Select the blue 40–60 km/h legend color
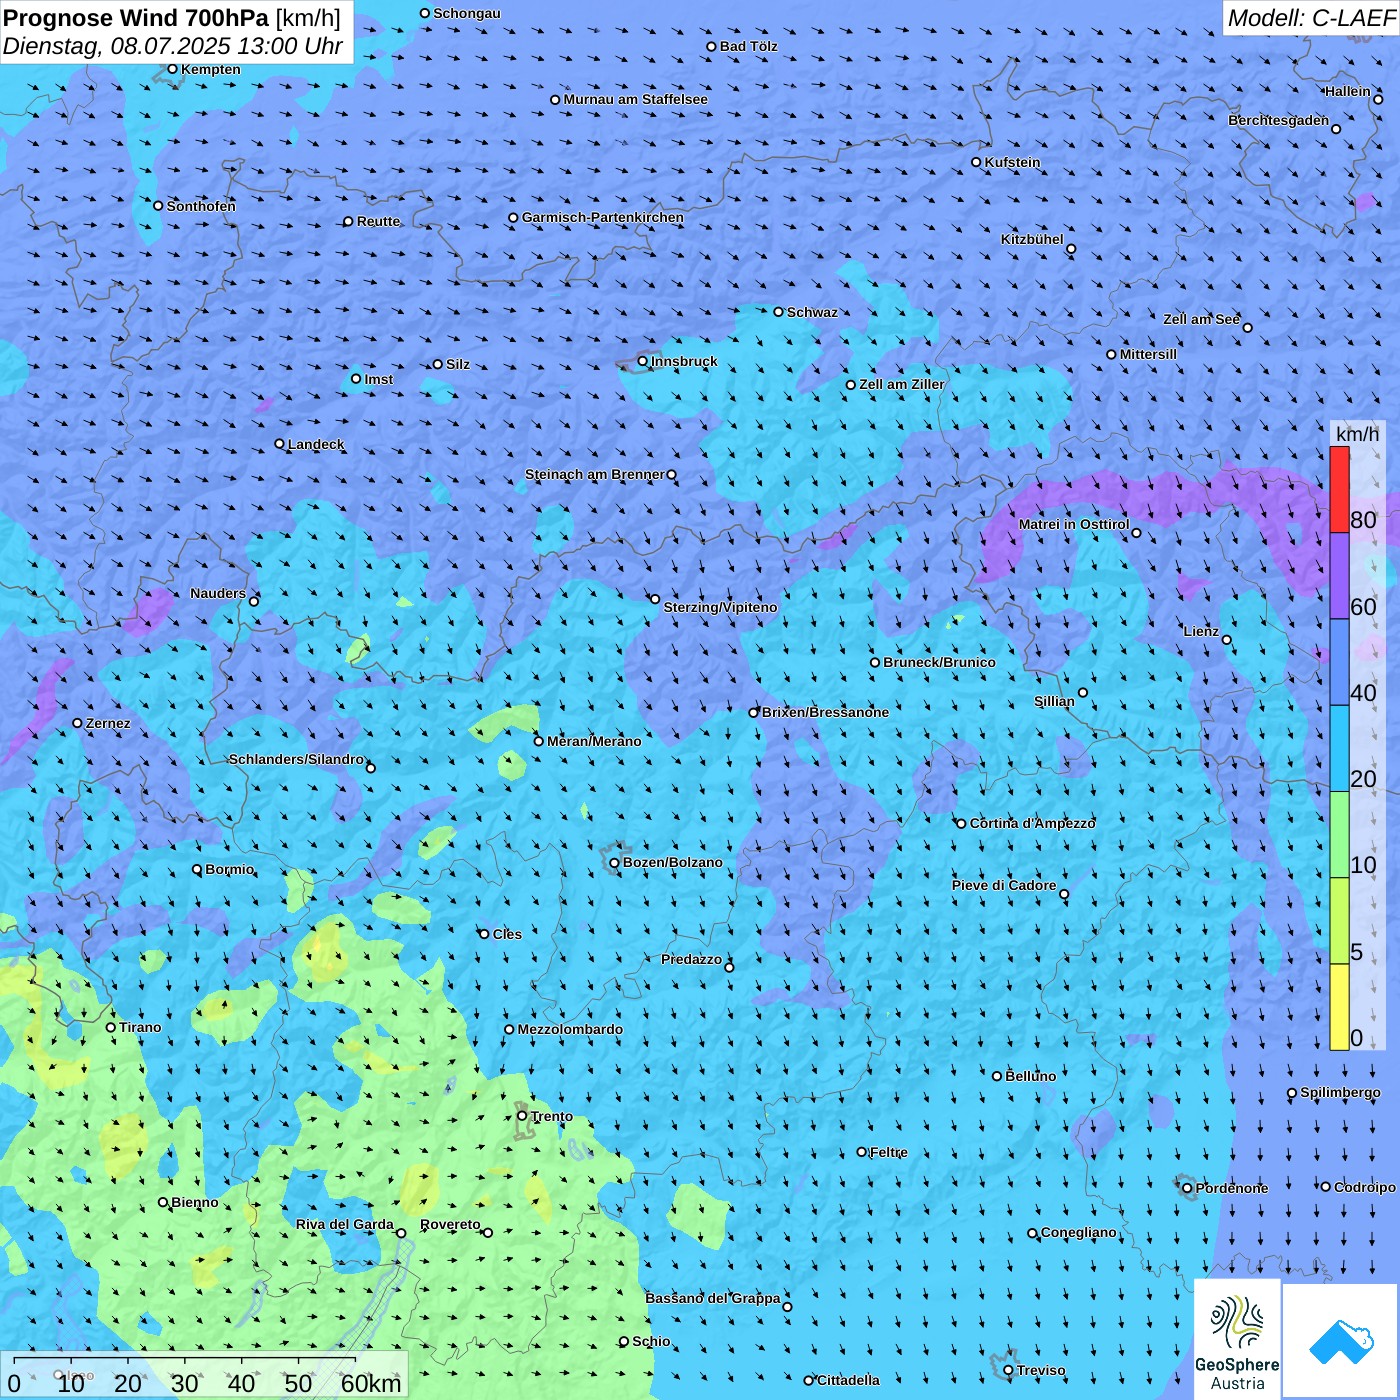This screenshot has height=1400, width=1400. pyautogui.click(x=1339, y=662)
